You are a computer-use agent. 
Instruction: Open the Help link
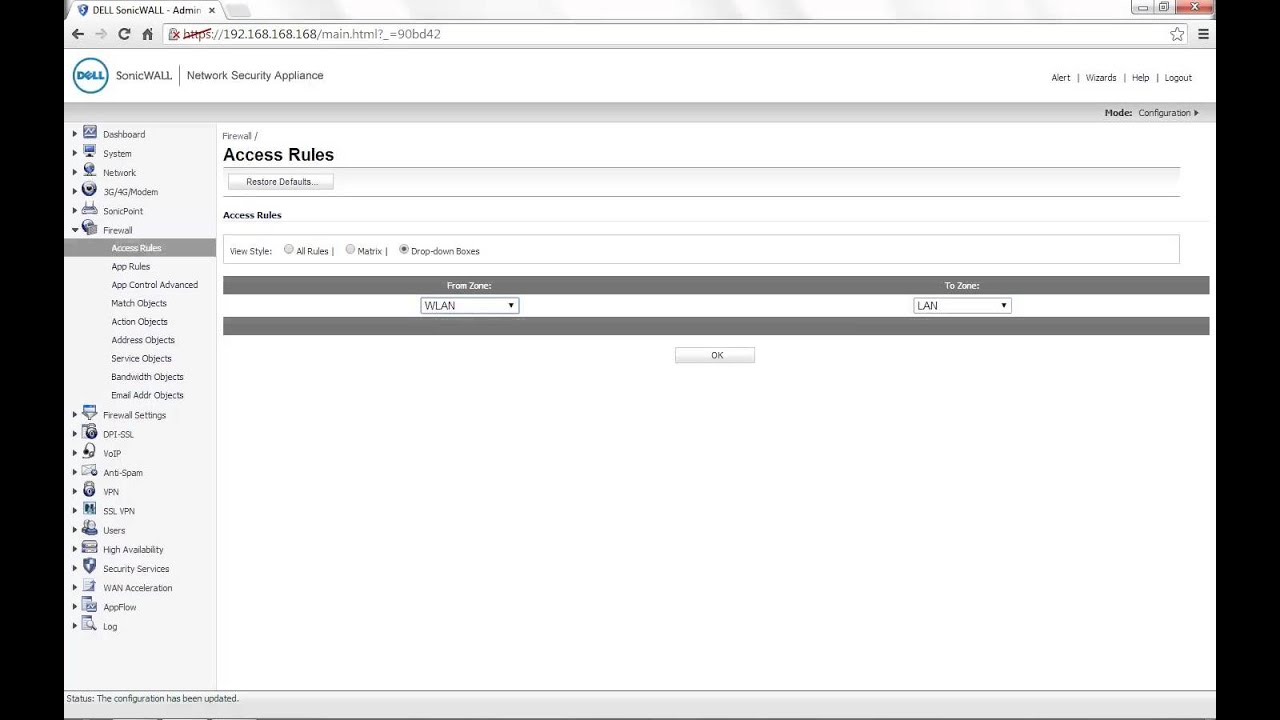(x=1140, y=78)
